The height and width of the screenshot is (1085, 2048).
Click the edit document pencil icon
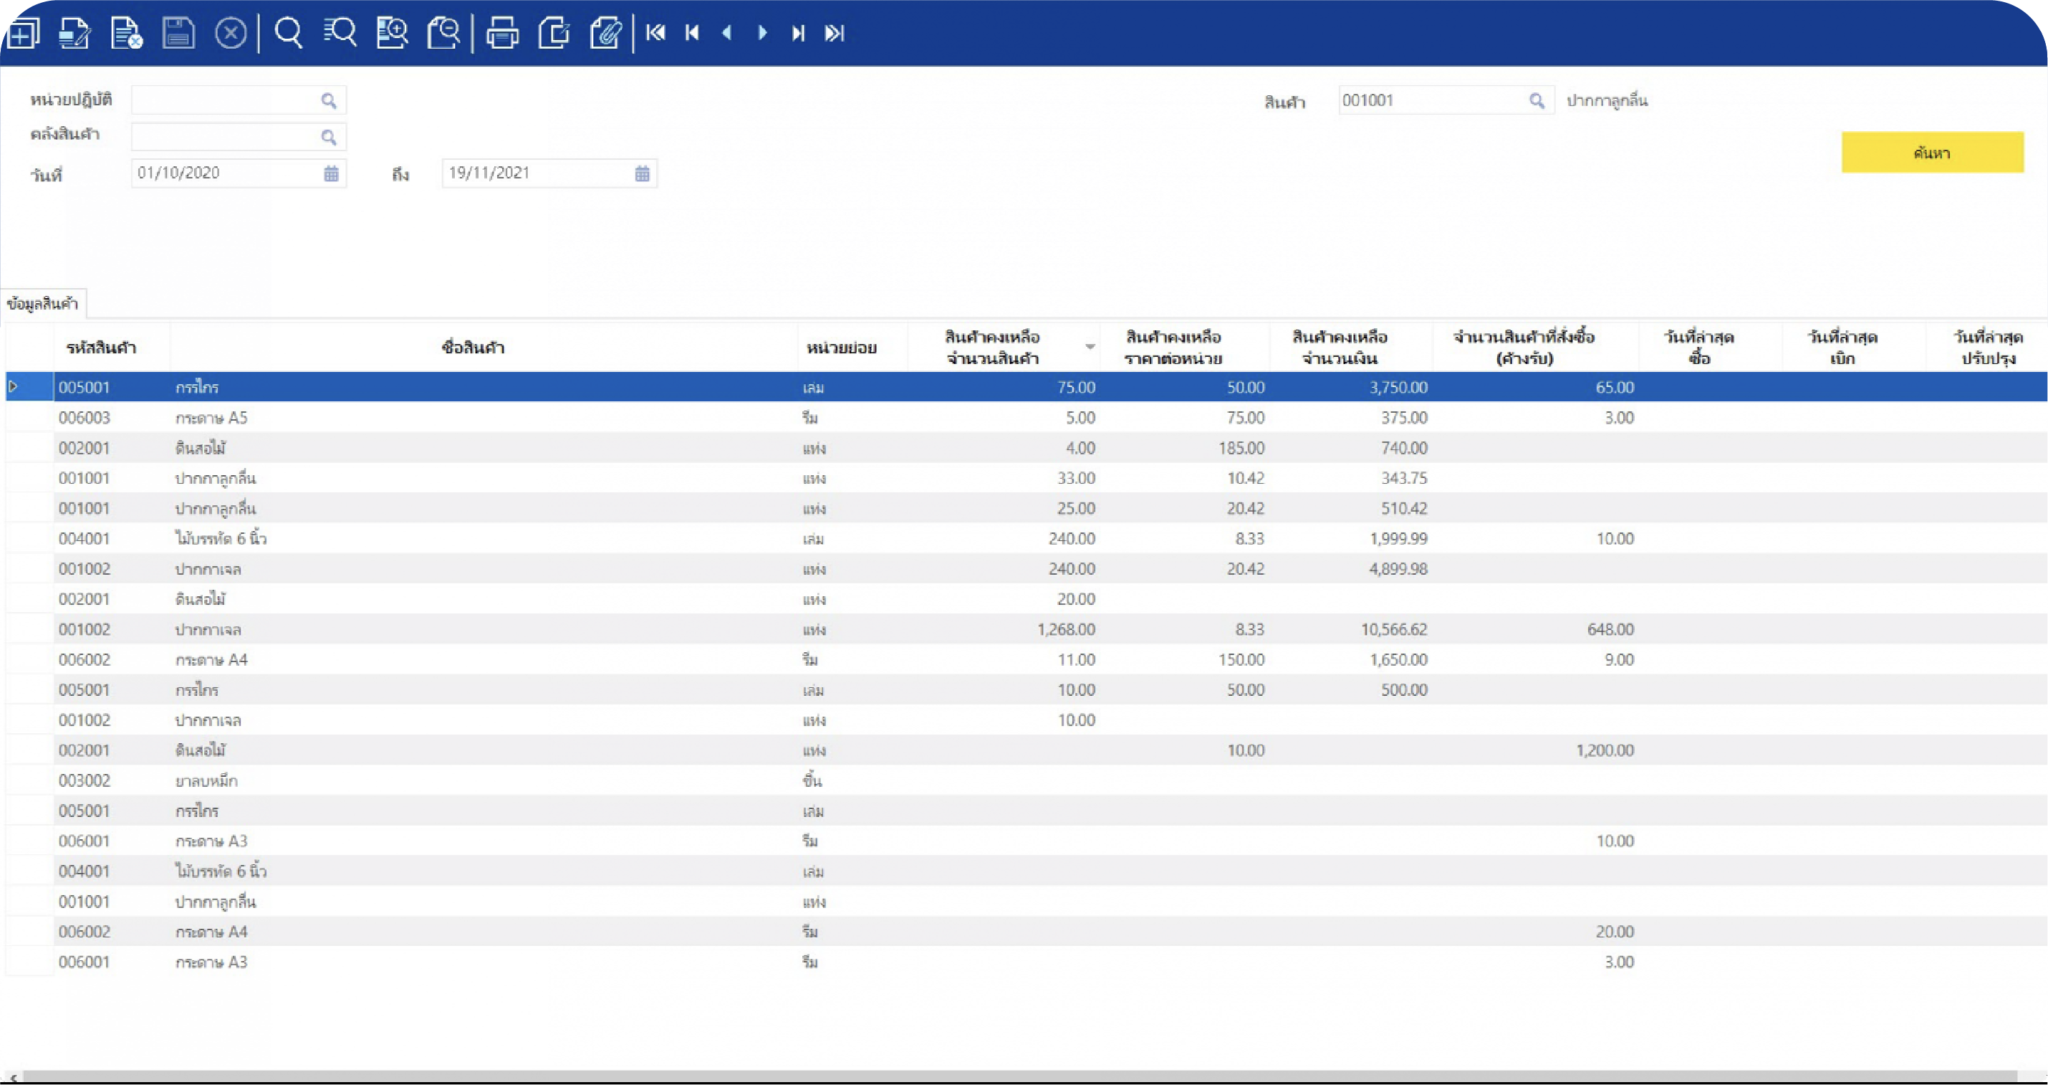(74, 33)
